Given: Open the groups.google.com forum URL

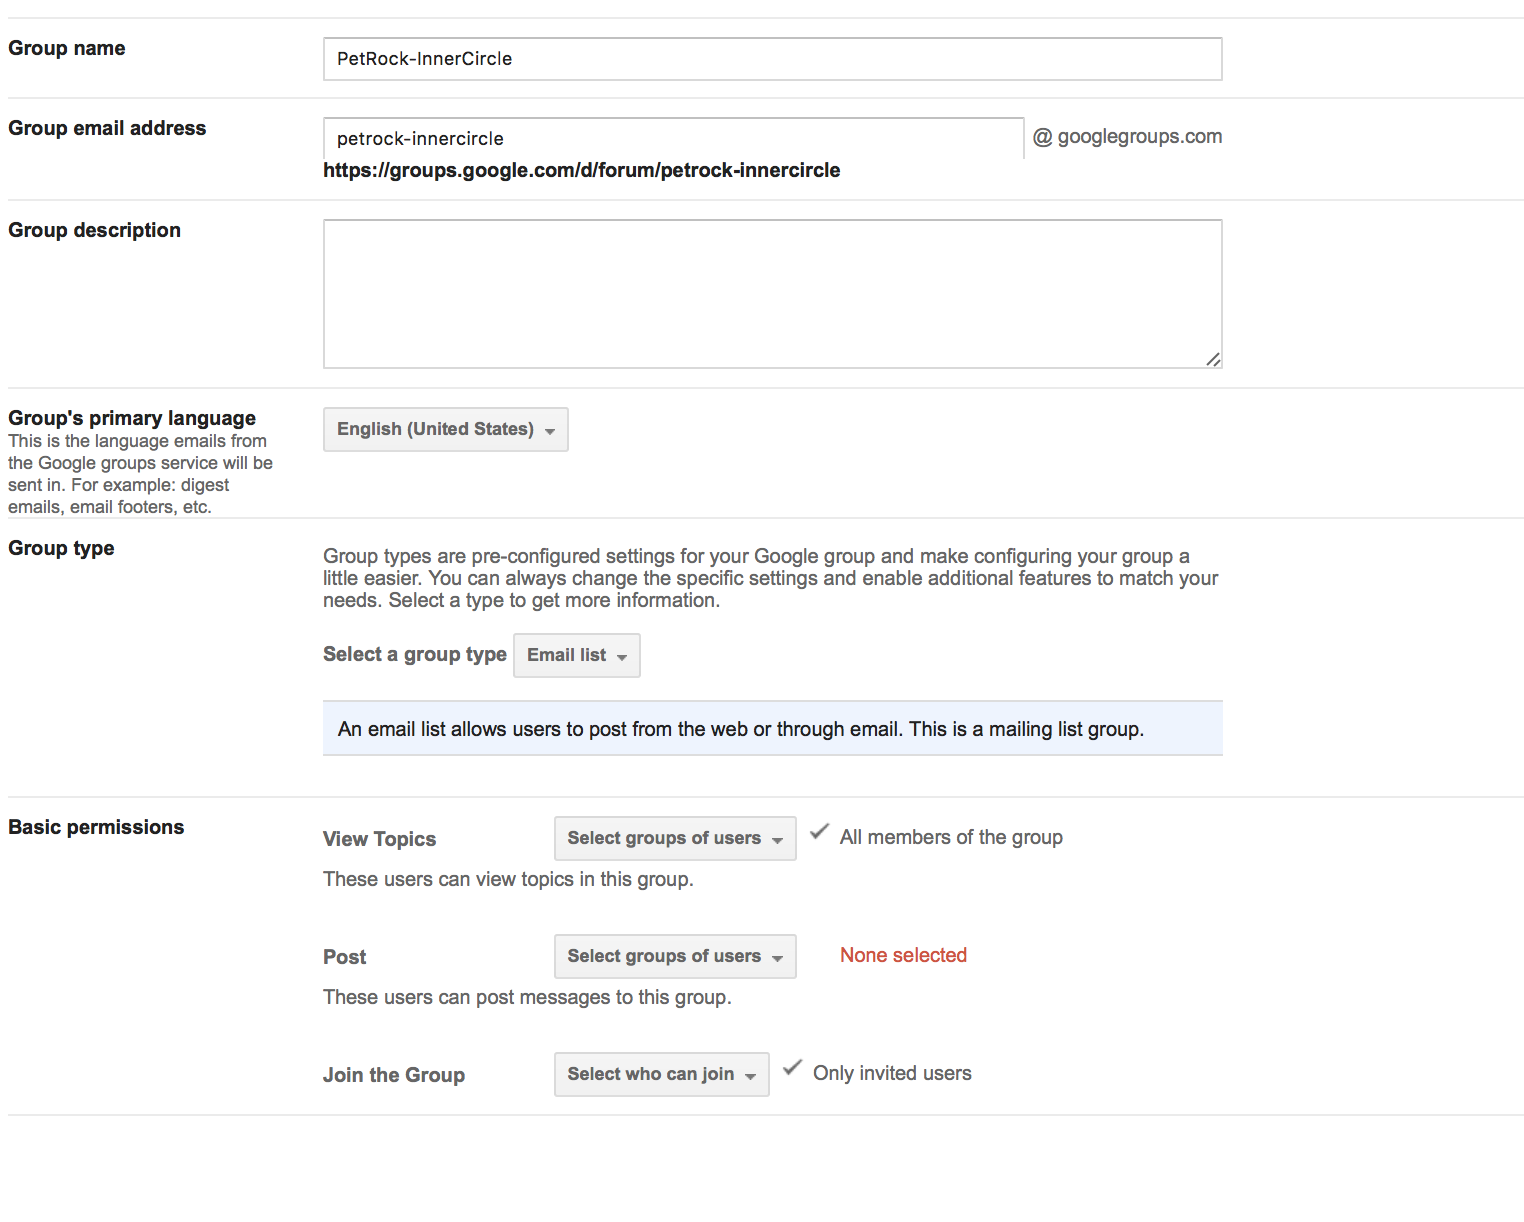Looking at the screenshot, I should pyautogui.click(x=581, y=170).
